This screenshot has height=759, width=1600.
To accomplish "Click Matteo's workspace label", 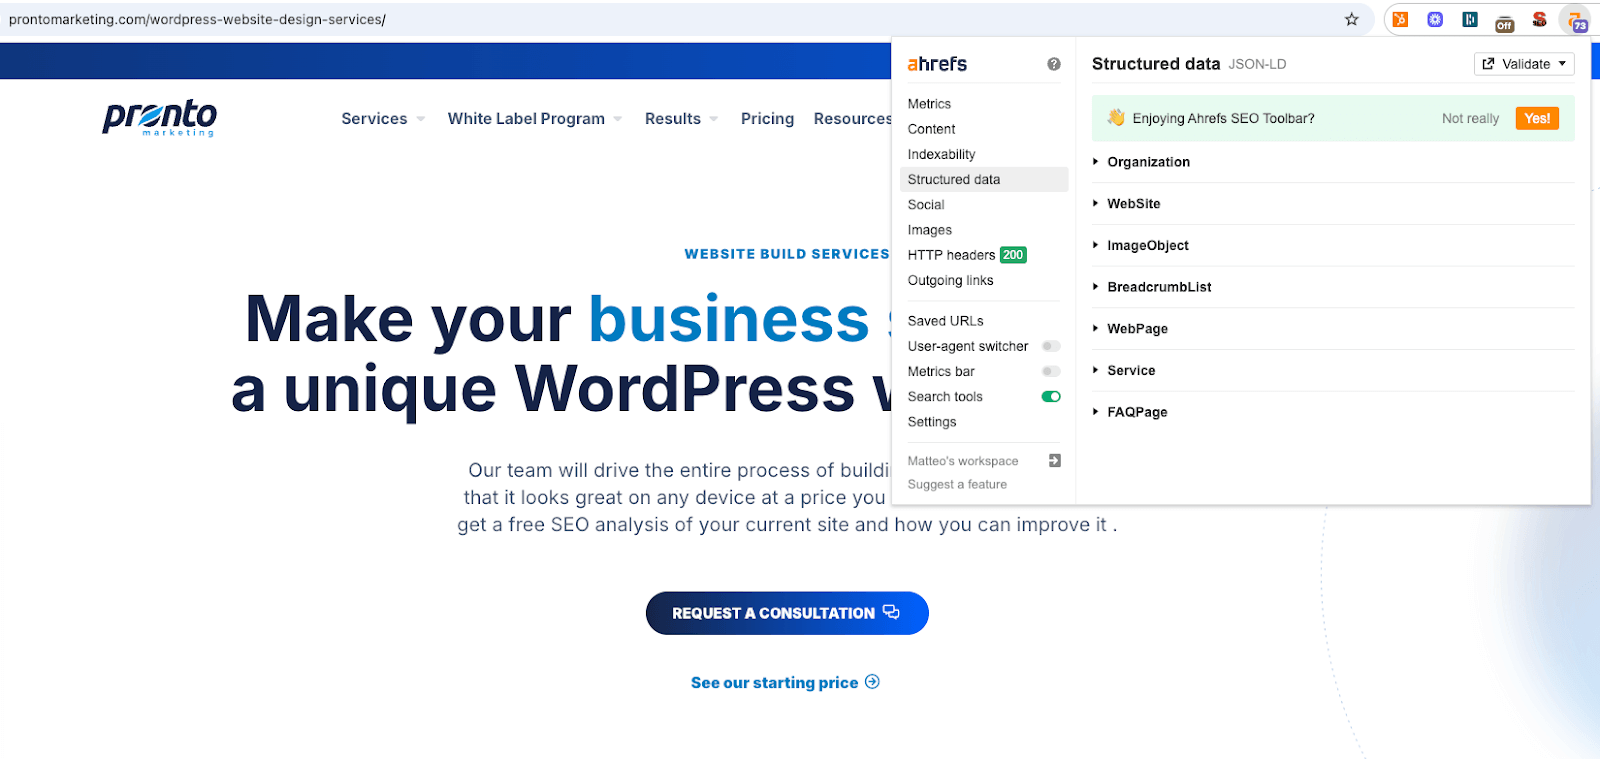I will tap(963, 461).
